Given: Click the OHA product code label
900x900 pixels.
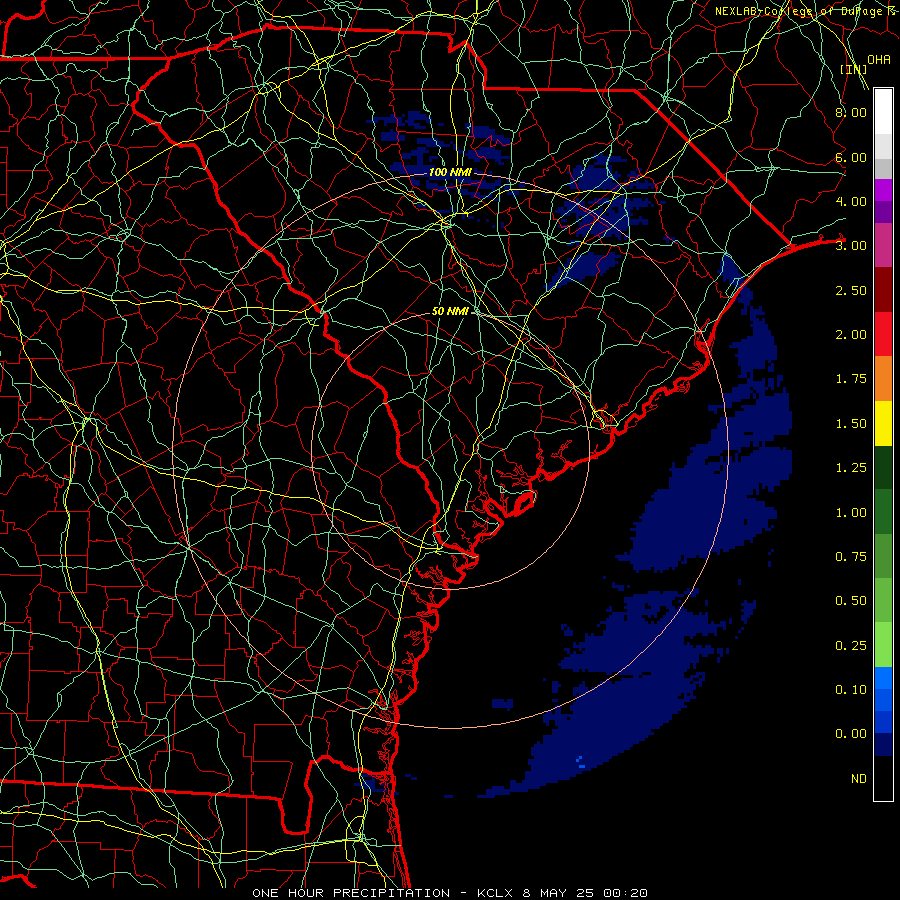Looking at the screenshot, I should 879,60.
